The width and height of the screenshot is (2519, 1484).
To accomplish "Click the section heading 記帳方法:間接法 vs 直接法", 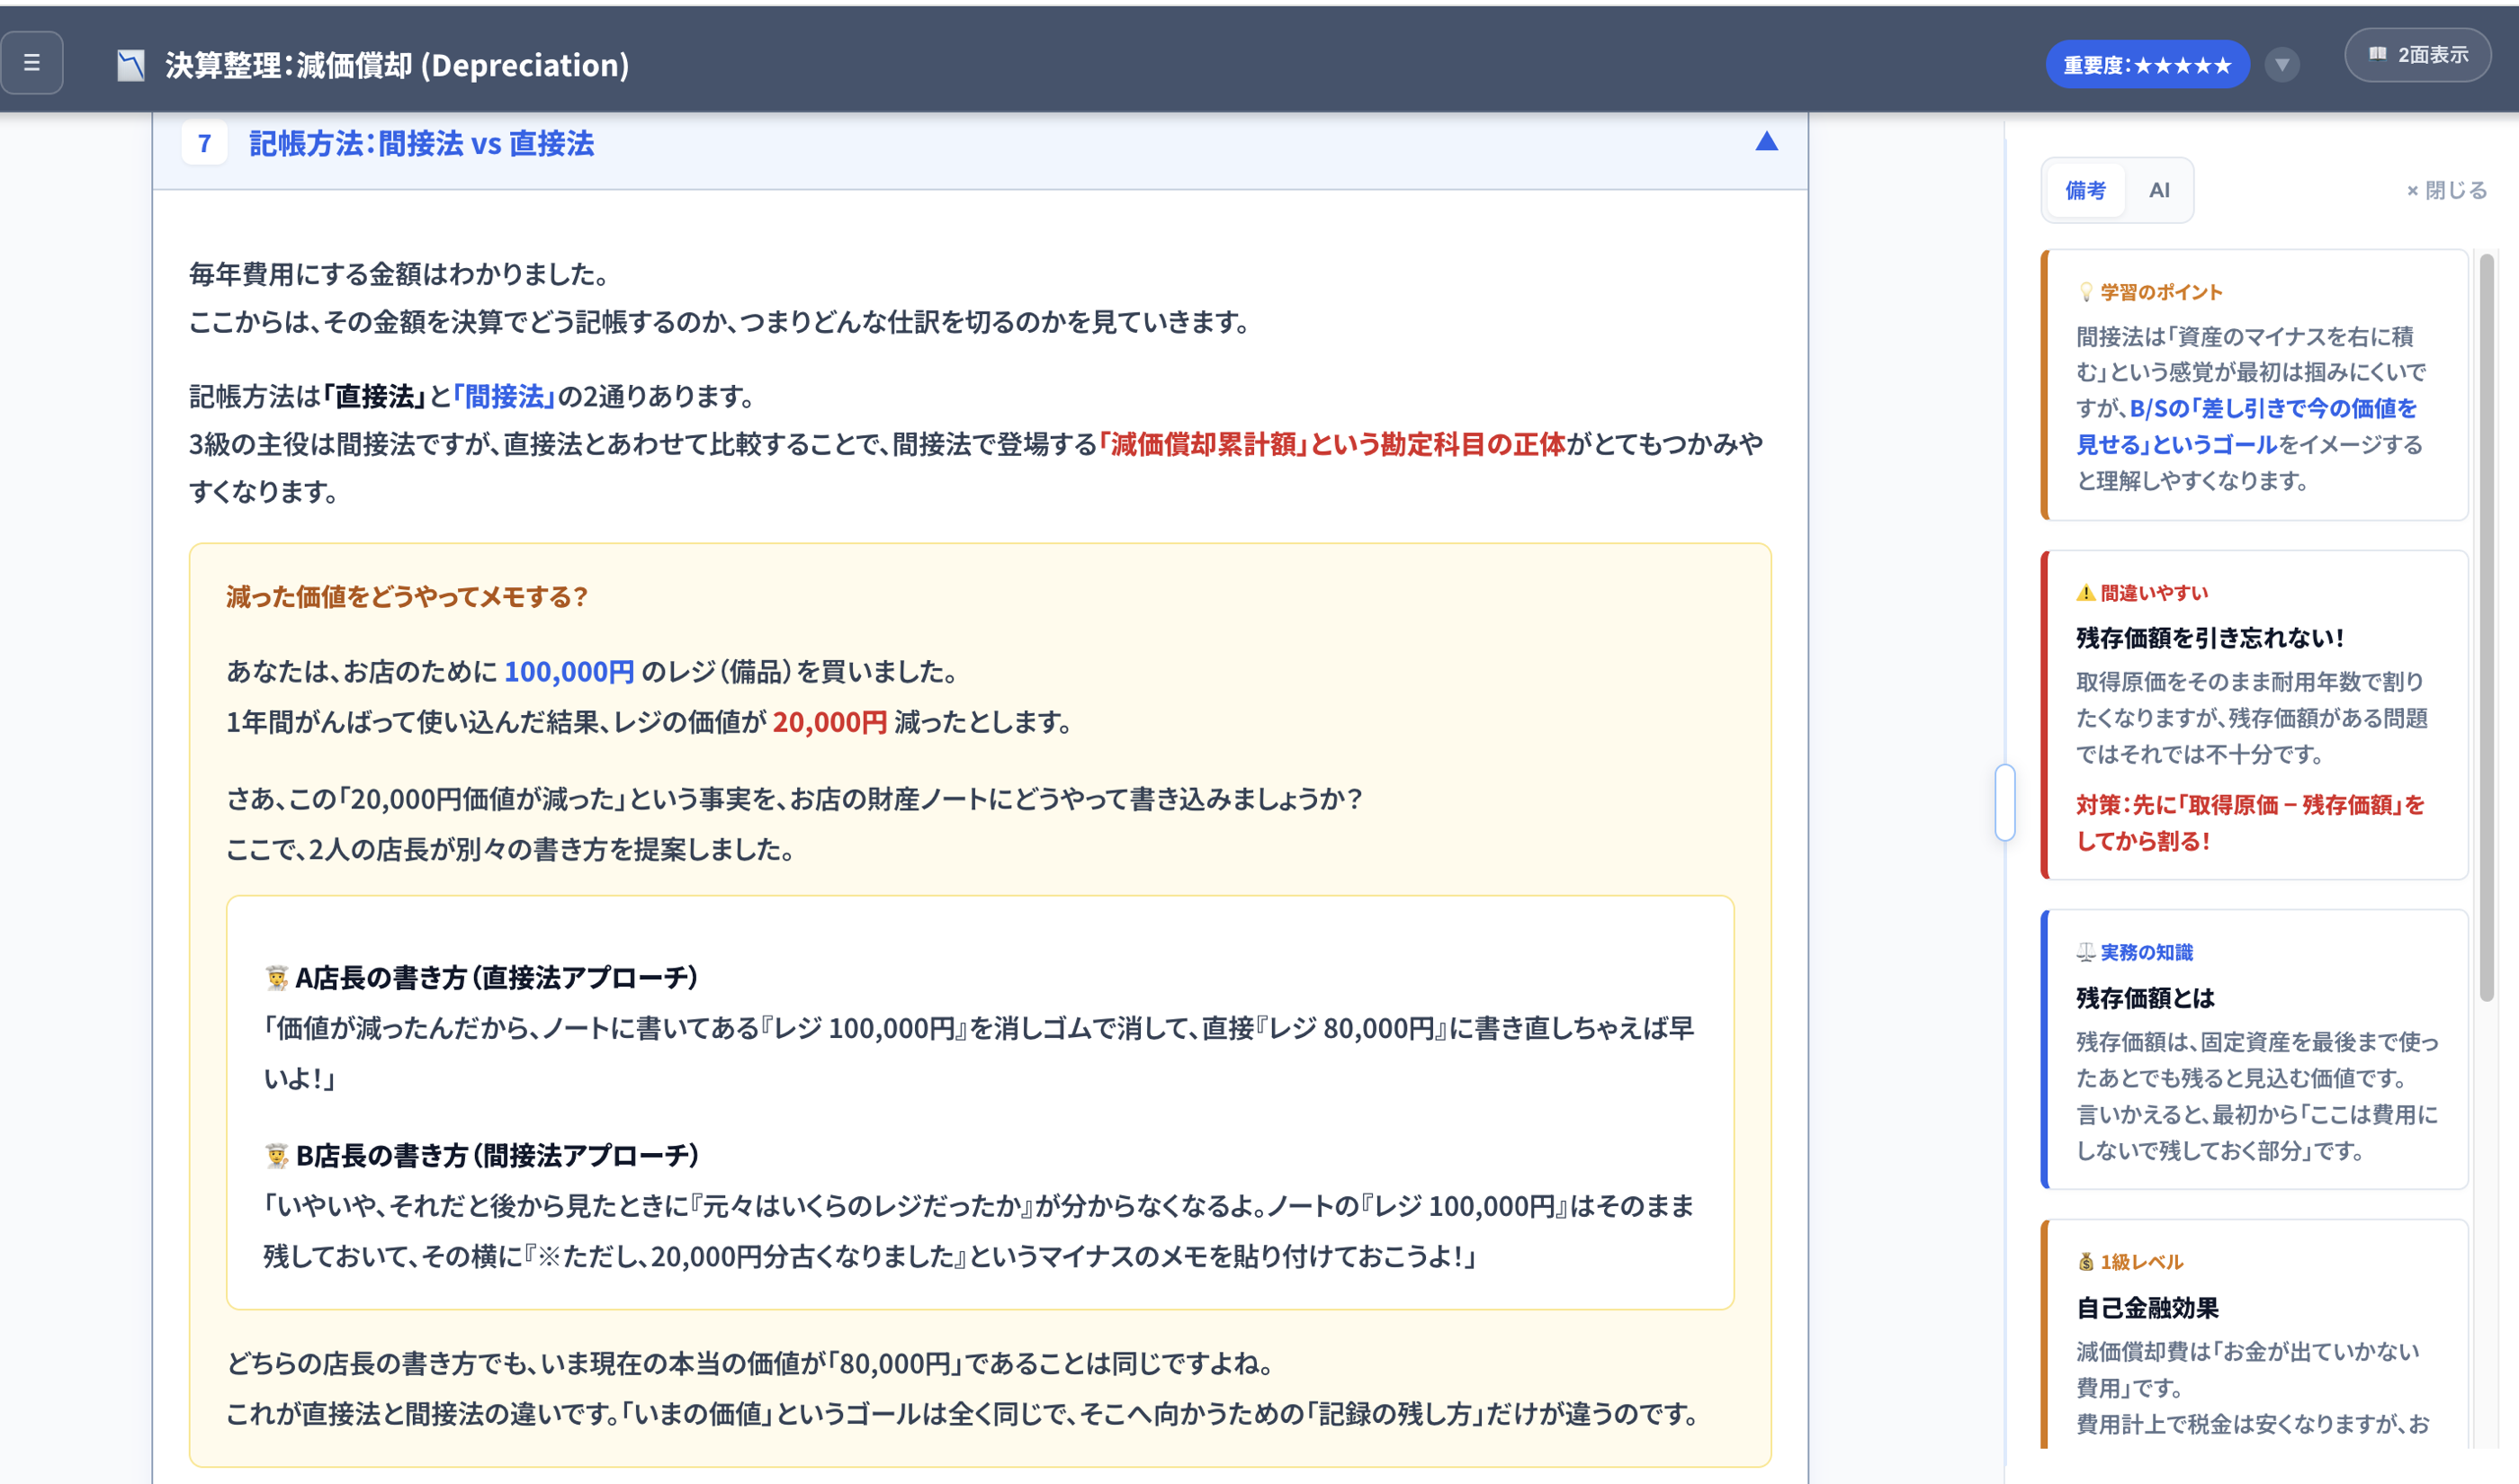I will point(421,144).
